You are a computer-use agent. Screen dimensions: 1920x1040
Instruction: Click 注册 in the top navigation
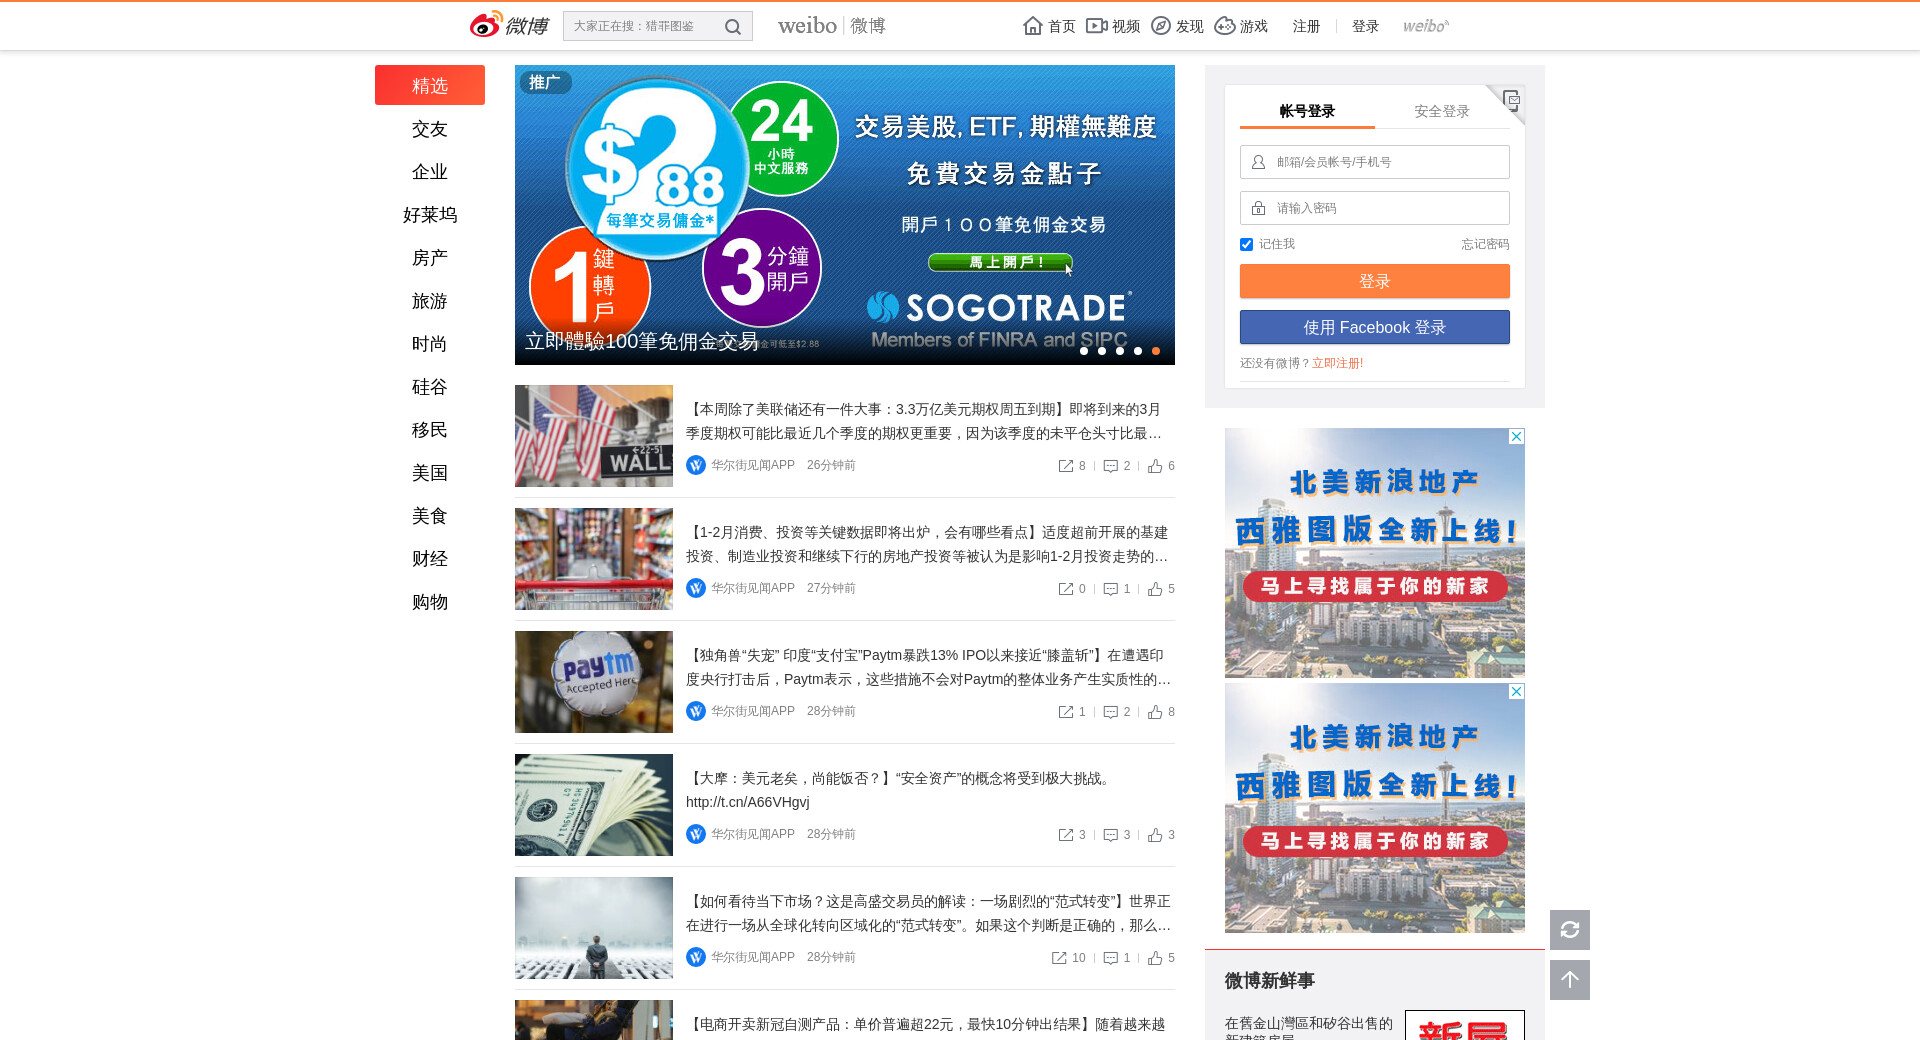tap(1306, 26)
